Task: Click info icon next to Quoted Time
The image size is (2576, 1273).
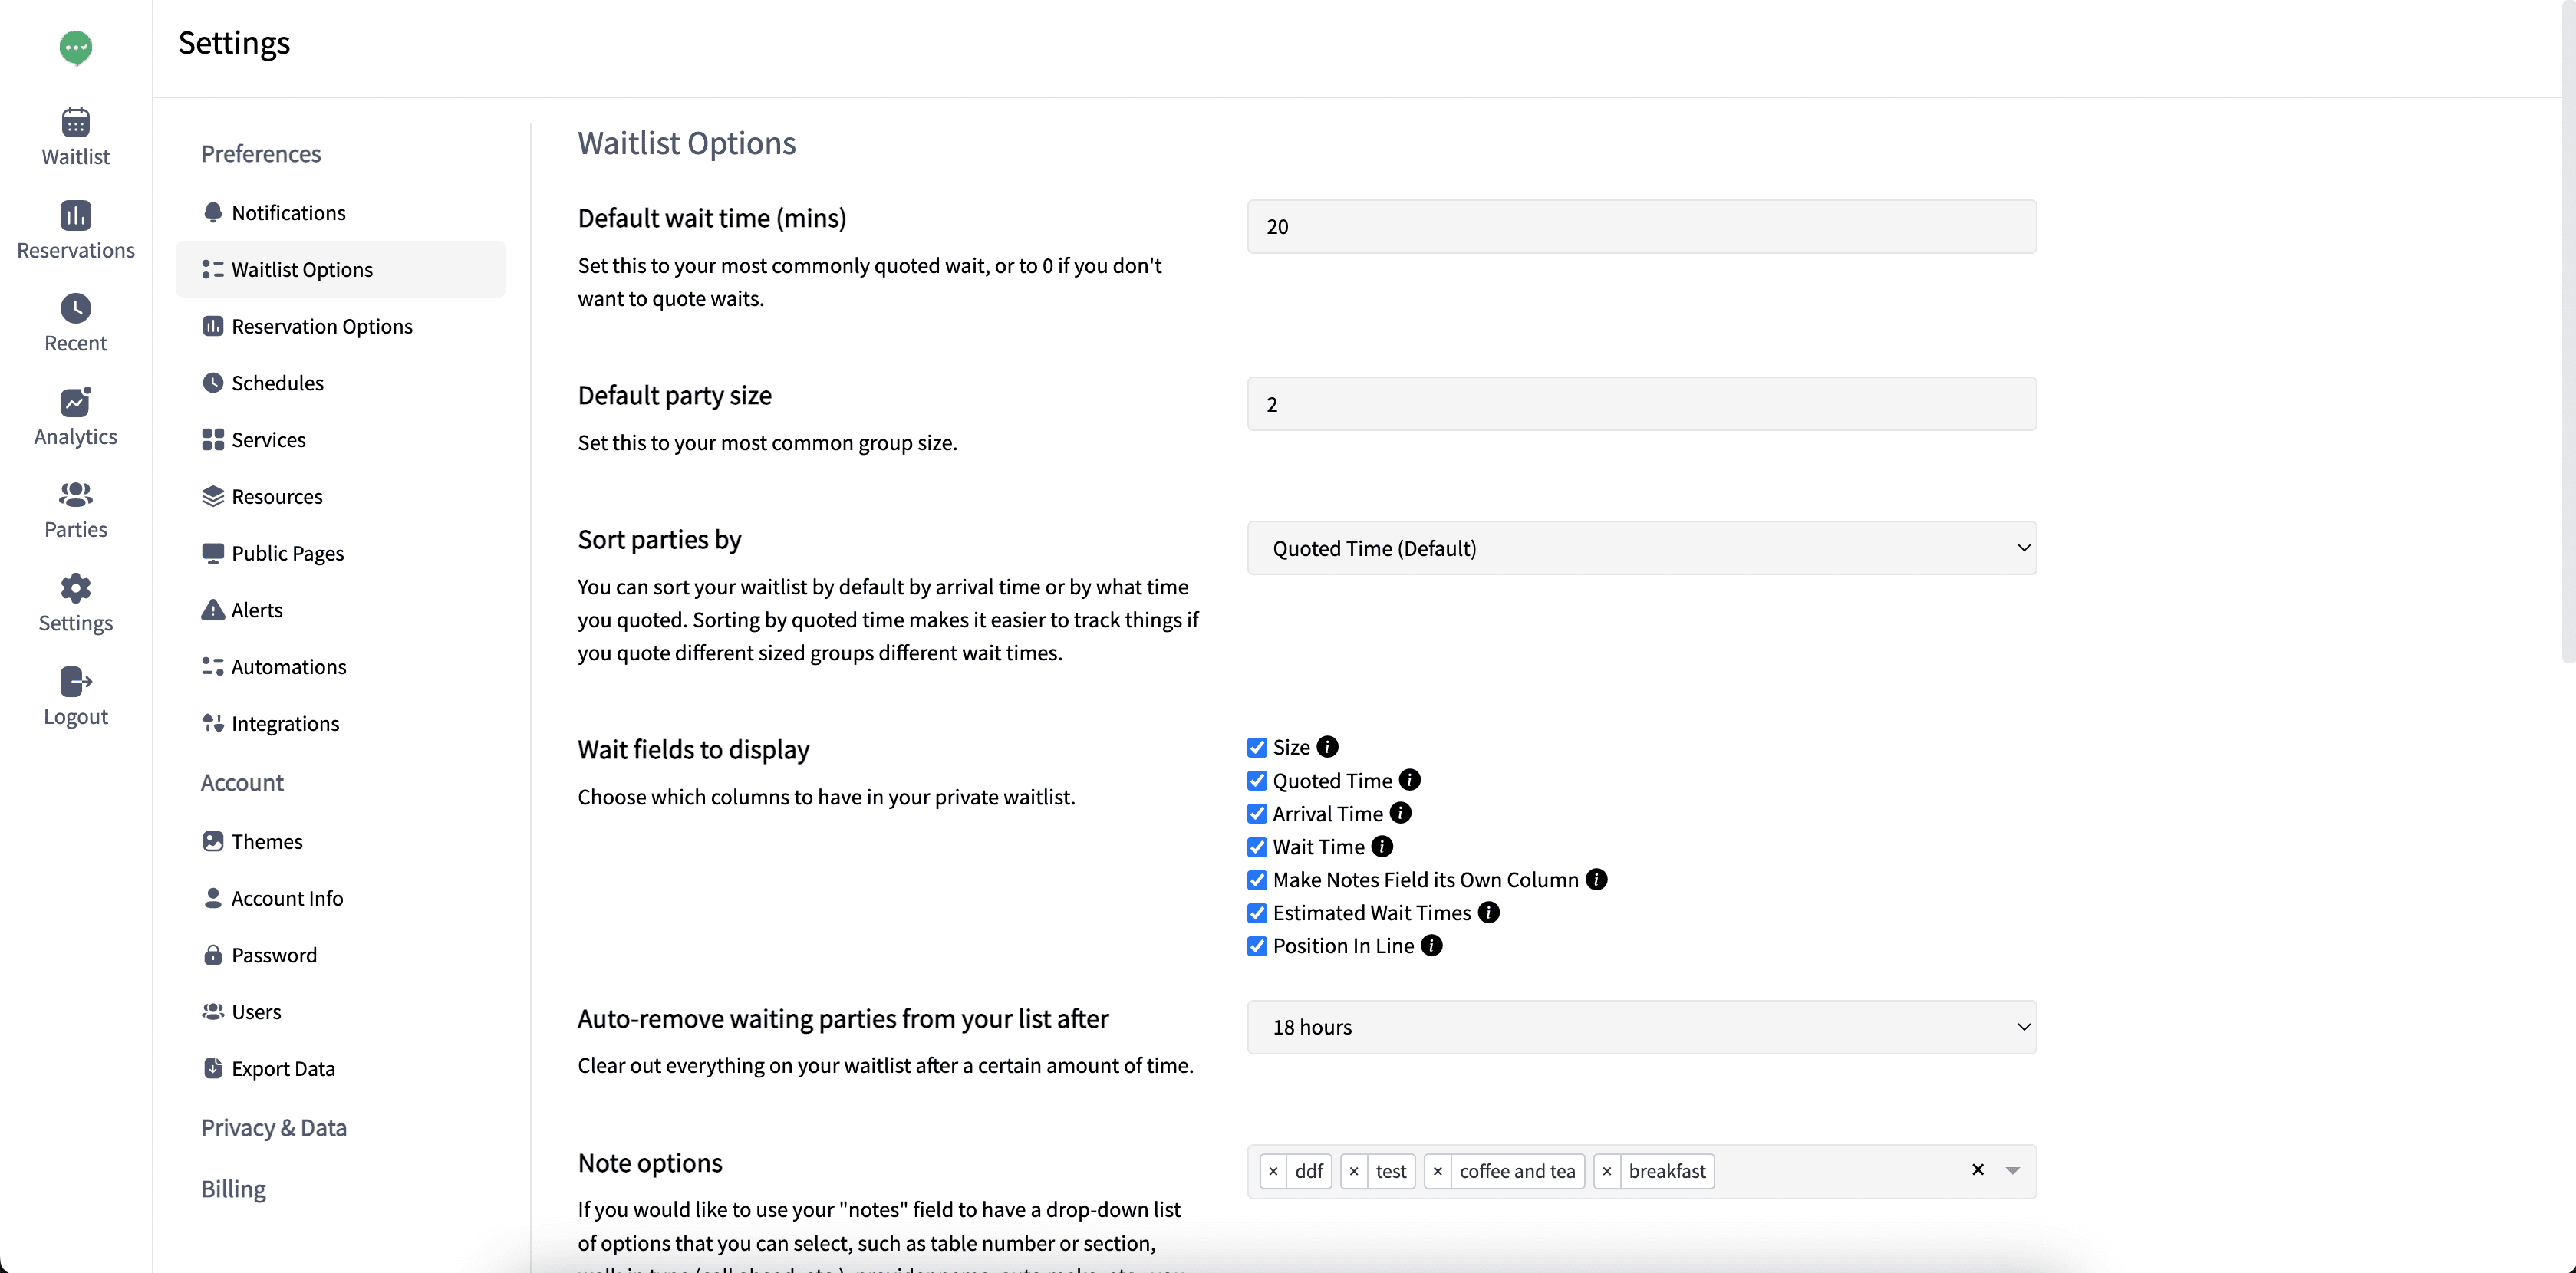Action: (x=1409, y=780)
